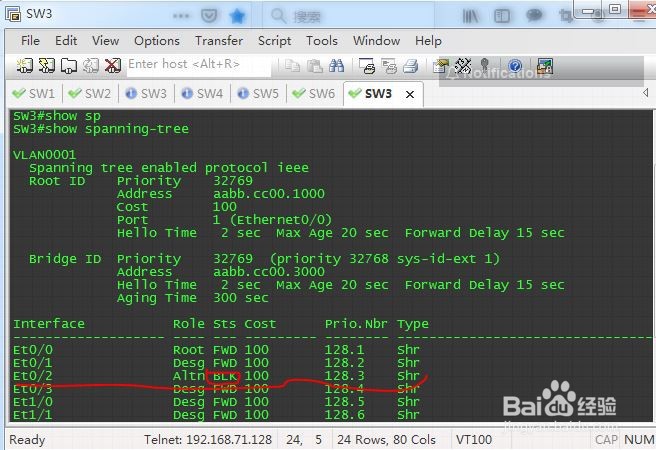This screenshot has width=656, height=450.
Task: Click 'VT100' emulation in status bar
Action: click(x=474, y=440)
